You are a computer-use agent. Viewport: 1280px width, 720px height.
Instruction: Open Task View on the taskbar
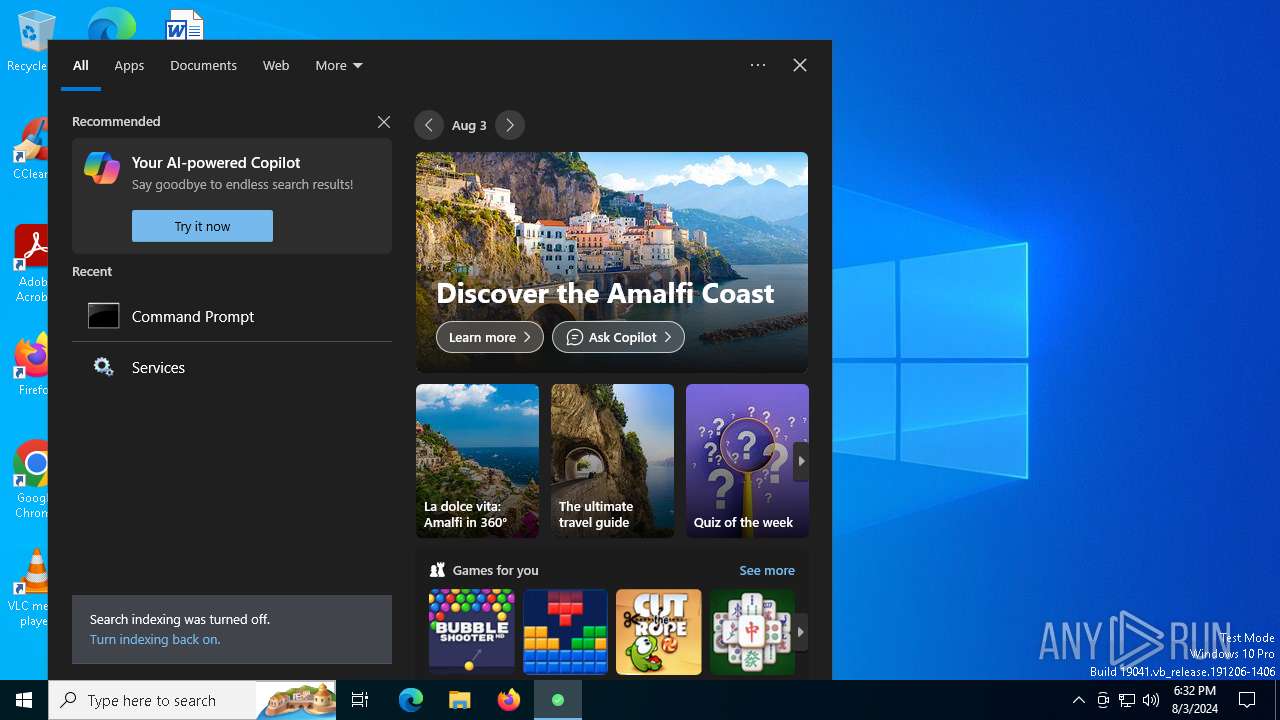click(x=360, y=700)
